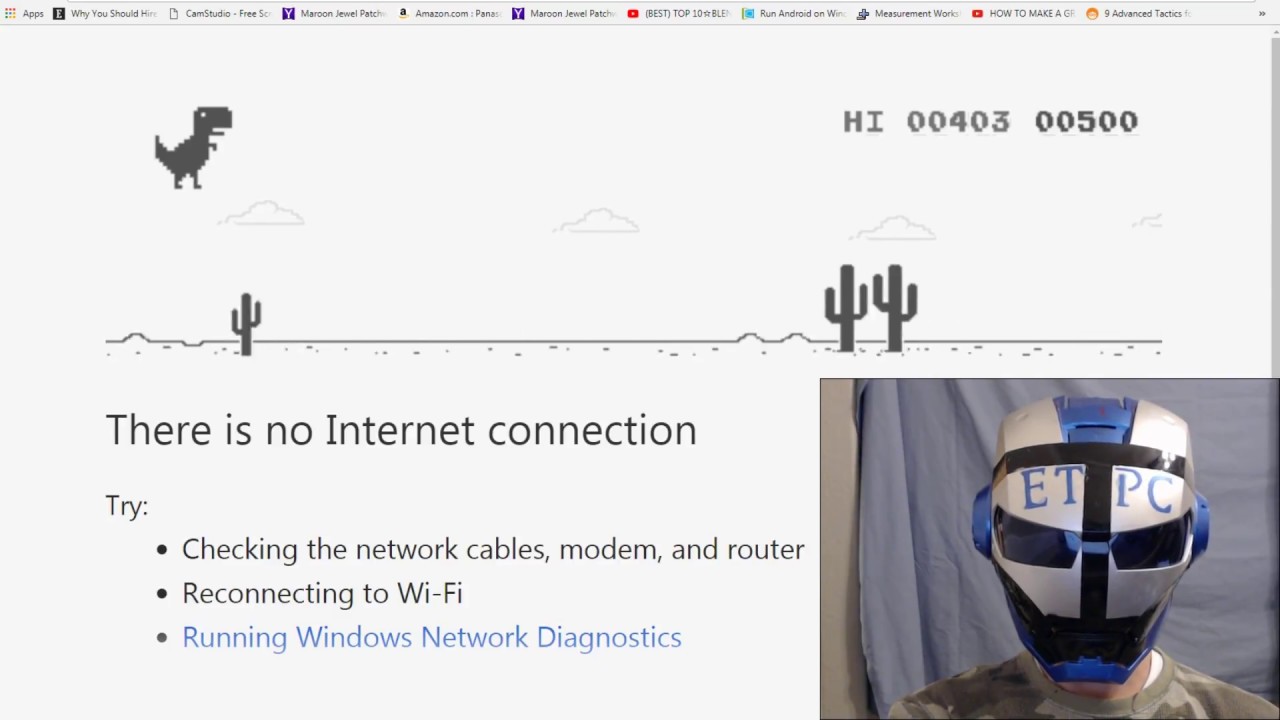Screen dimensions: 1280x720
Task: Open 'Run Android on Windows' bookmark
Action: 794,13
